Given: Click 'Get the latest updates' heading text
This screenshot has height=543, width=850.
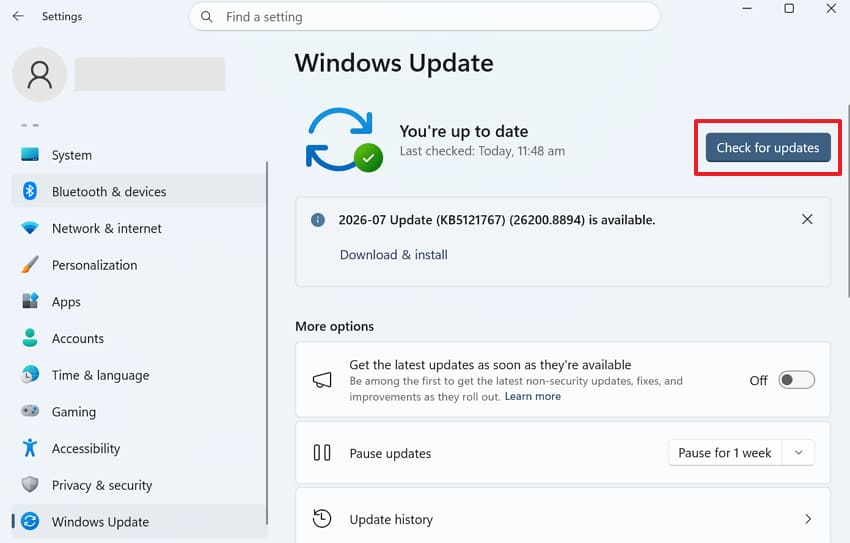Looking at the screenshot, I should (490, 365).
